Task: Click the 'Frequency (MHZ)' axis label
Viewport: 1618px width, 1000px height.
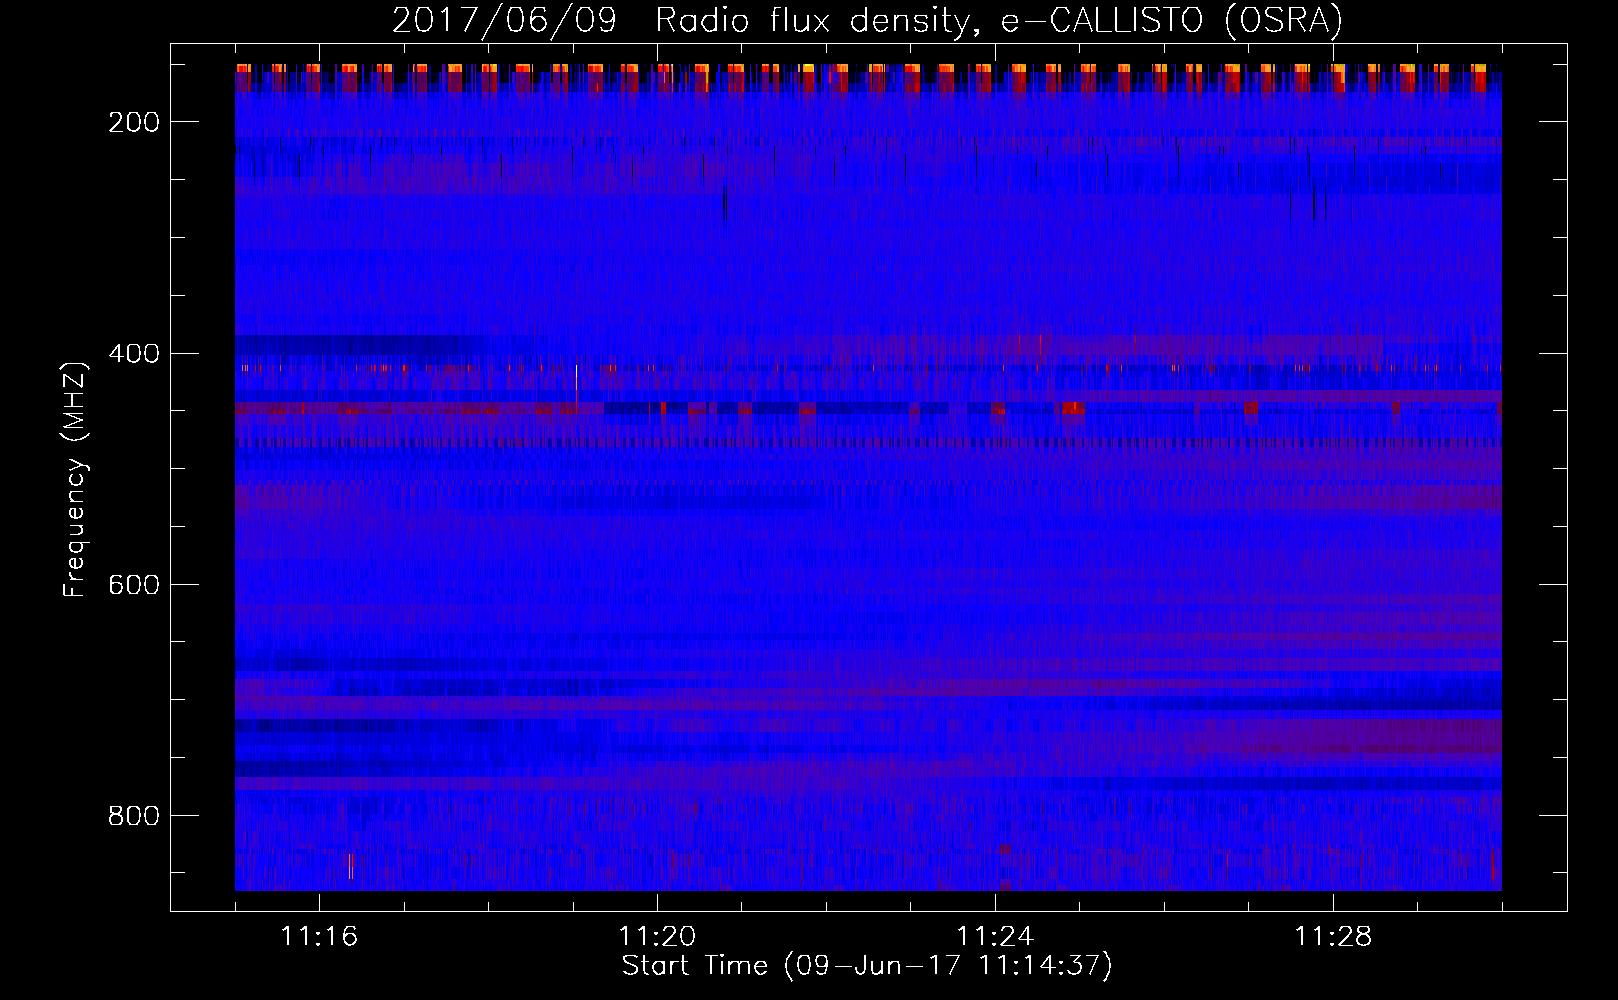Action: click(x=75, y=479)
